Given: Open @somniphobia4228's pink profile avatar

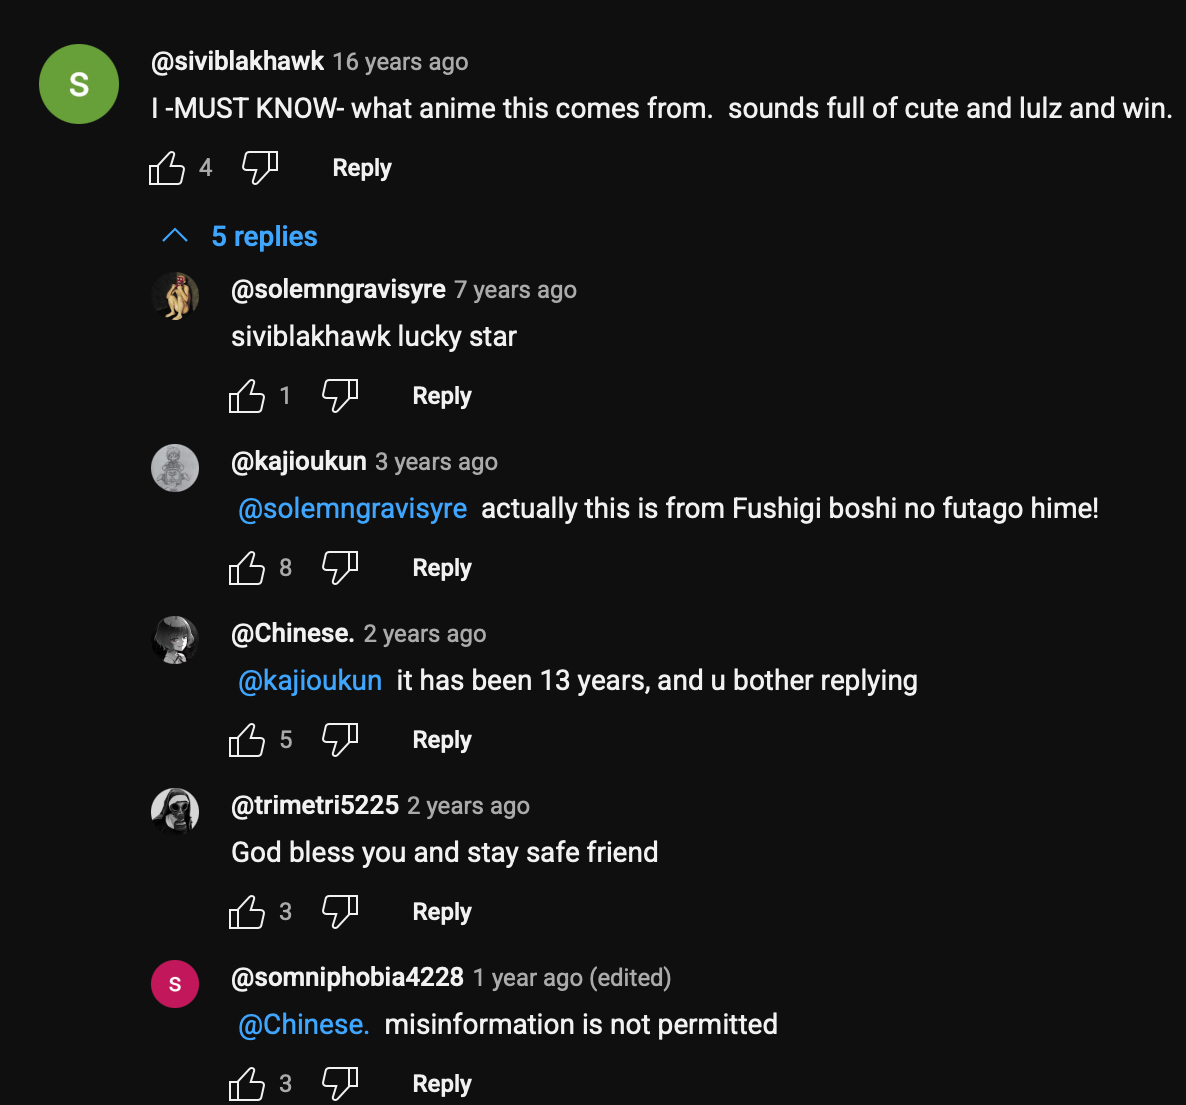Looking at the screenshot, I should [x=175, y=984].
